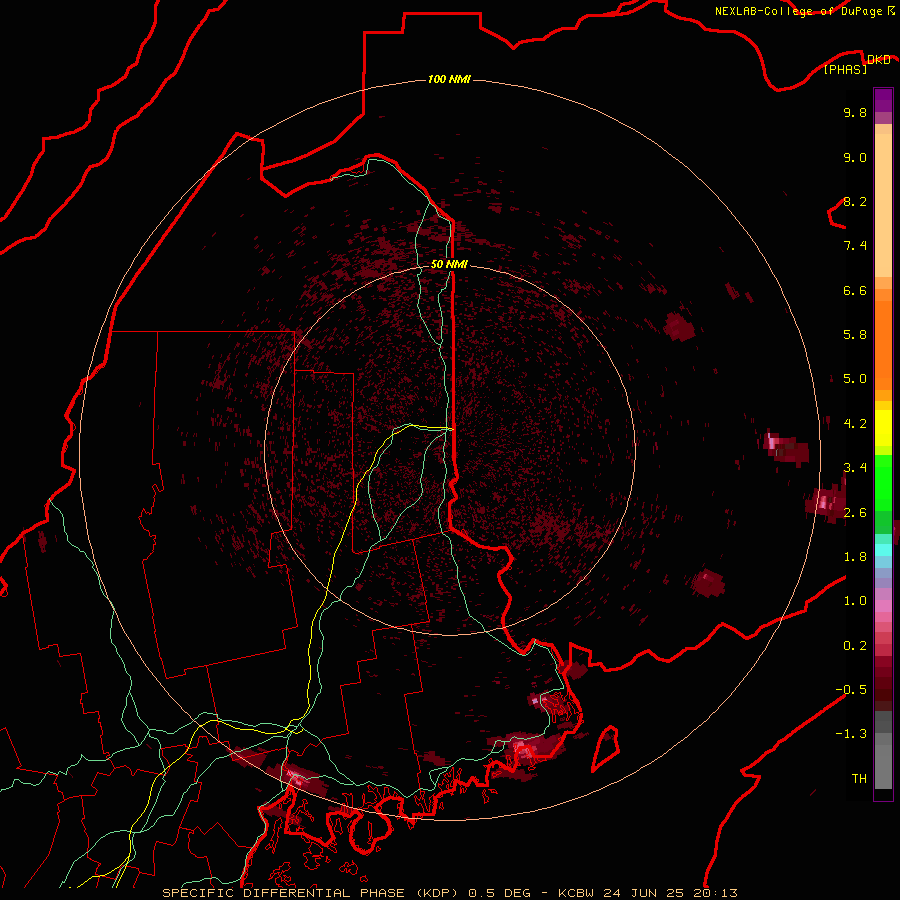
Task: Pick the cyan band in the color scale
Action: pos(883,550)
